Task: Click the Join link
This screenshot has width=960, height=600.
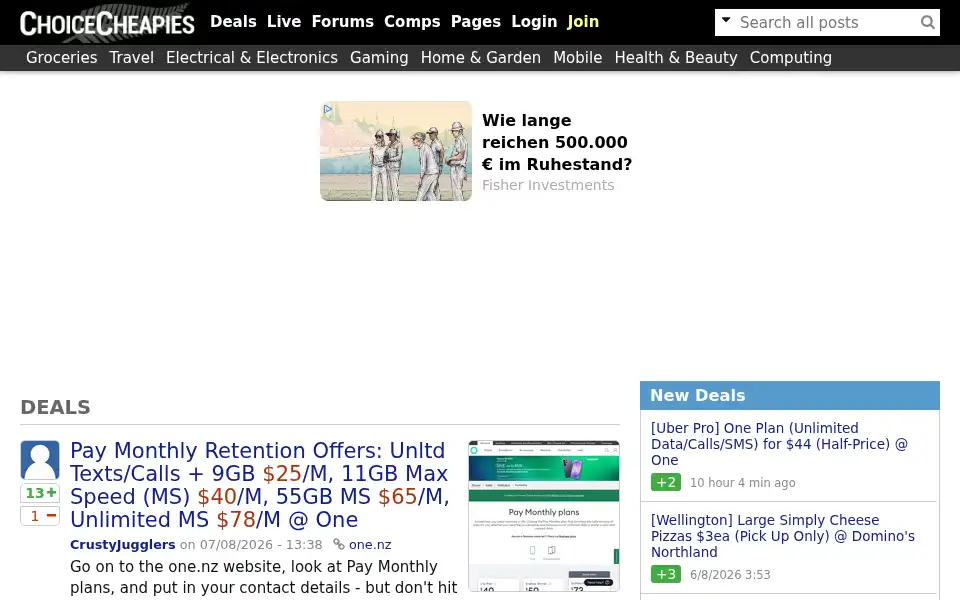Action: point(583,21)
